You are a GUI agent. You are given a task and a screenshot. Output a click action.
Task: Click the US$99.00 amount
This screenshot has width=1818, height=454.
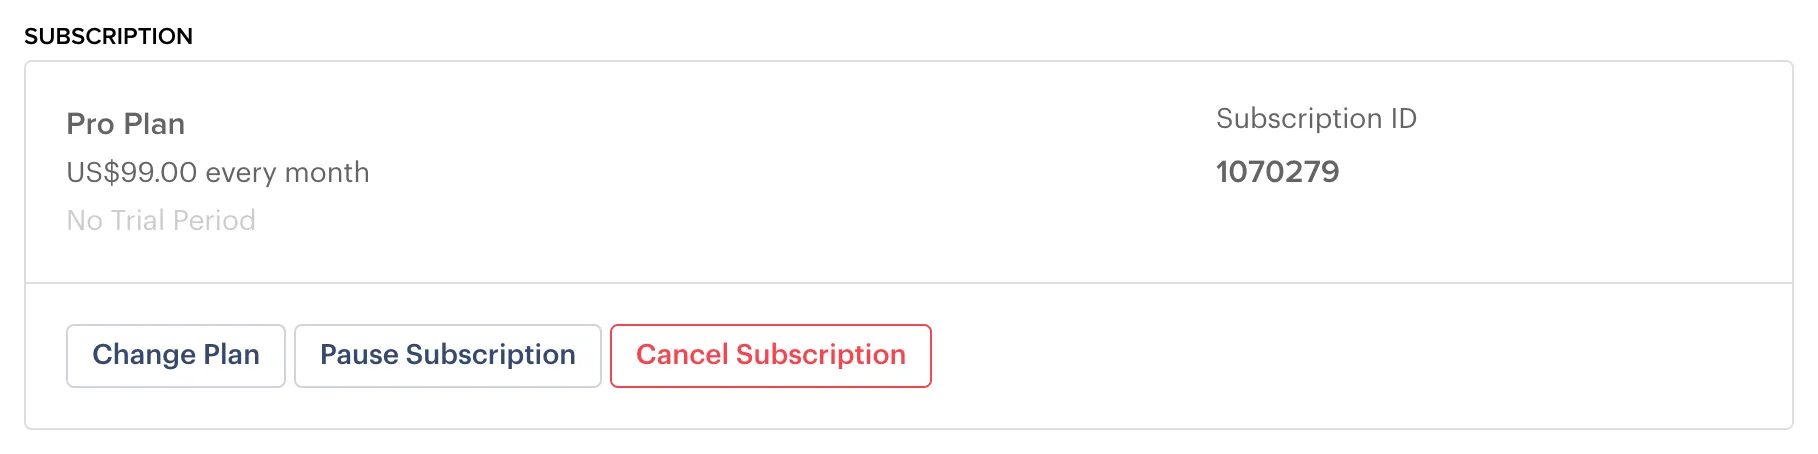point(132,172)
